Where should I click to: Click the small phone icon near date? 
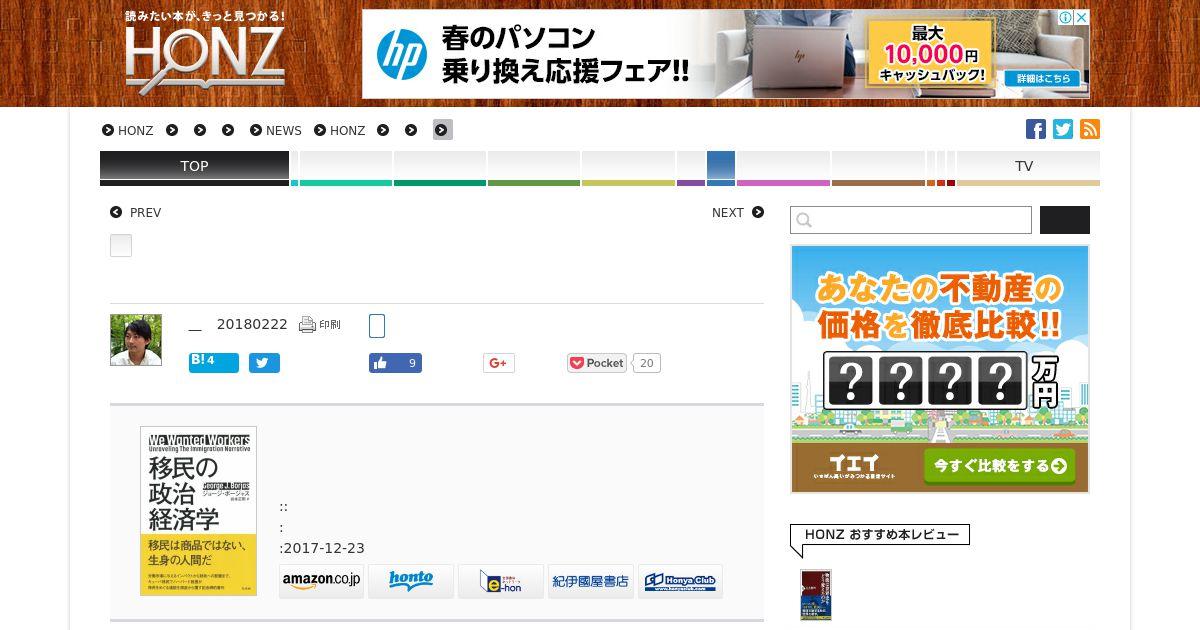coord(377,326)
